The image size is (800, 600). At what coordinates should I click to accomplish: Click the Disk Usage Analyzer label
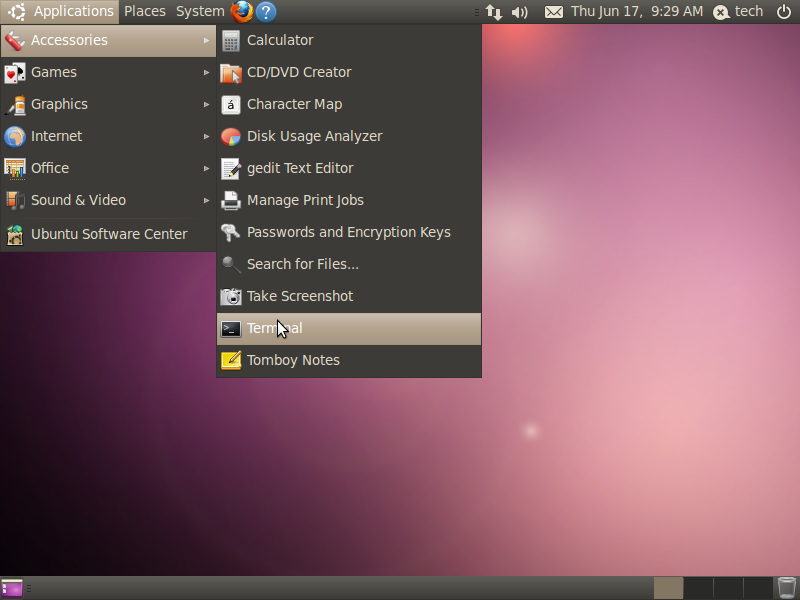tap(315, 136)
